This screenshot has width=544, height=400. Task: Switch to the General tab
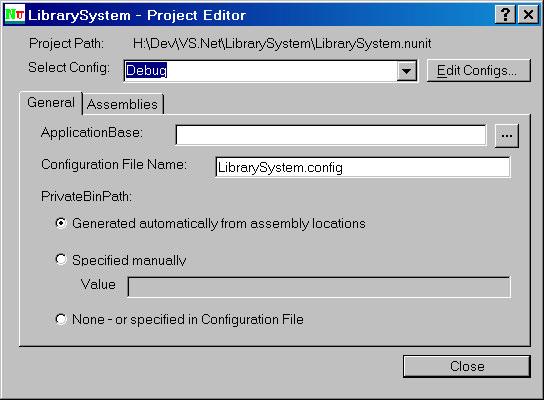click(x=51, y=103)
